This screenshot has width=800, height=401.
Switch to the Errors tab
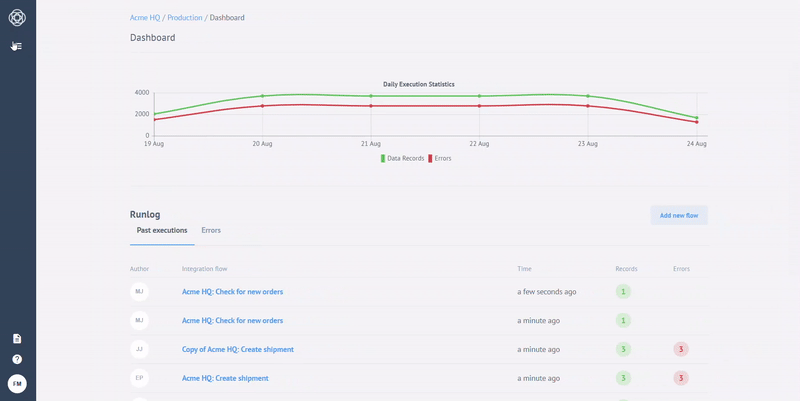tap(211, 230)
